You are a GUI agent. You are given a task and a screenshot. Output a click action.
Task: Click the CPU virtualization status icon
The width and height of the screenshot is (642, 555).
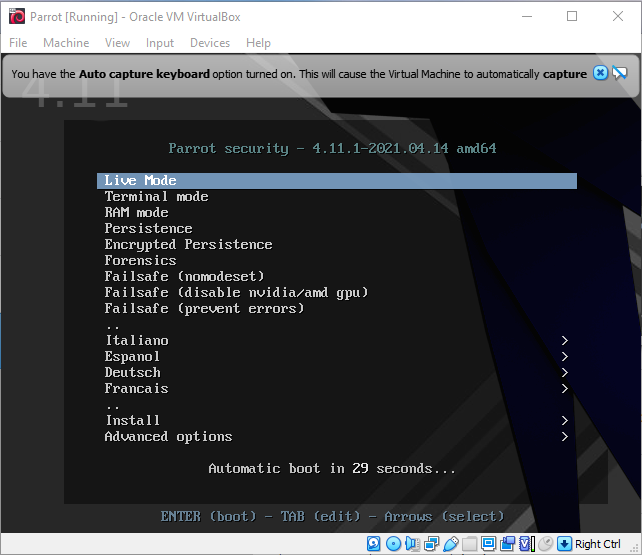(527, 544)
